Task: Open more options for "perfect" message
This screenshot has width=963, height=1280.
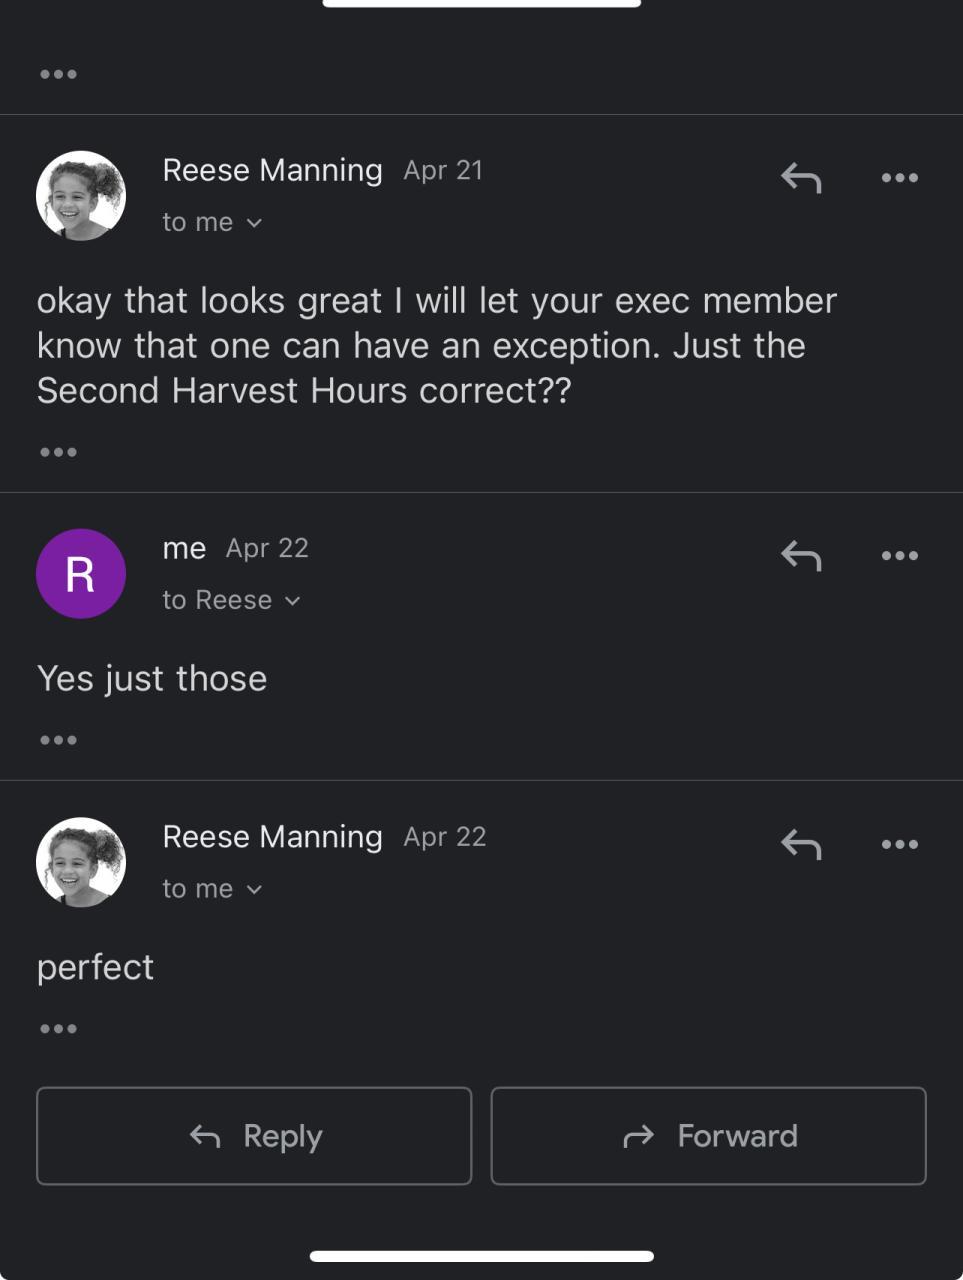Action: 899,845
